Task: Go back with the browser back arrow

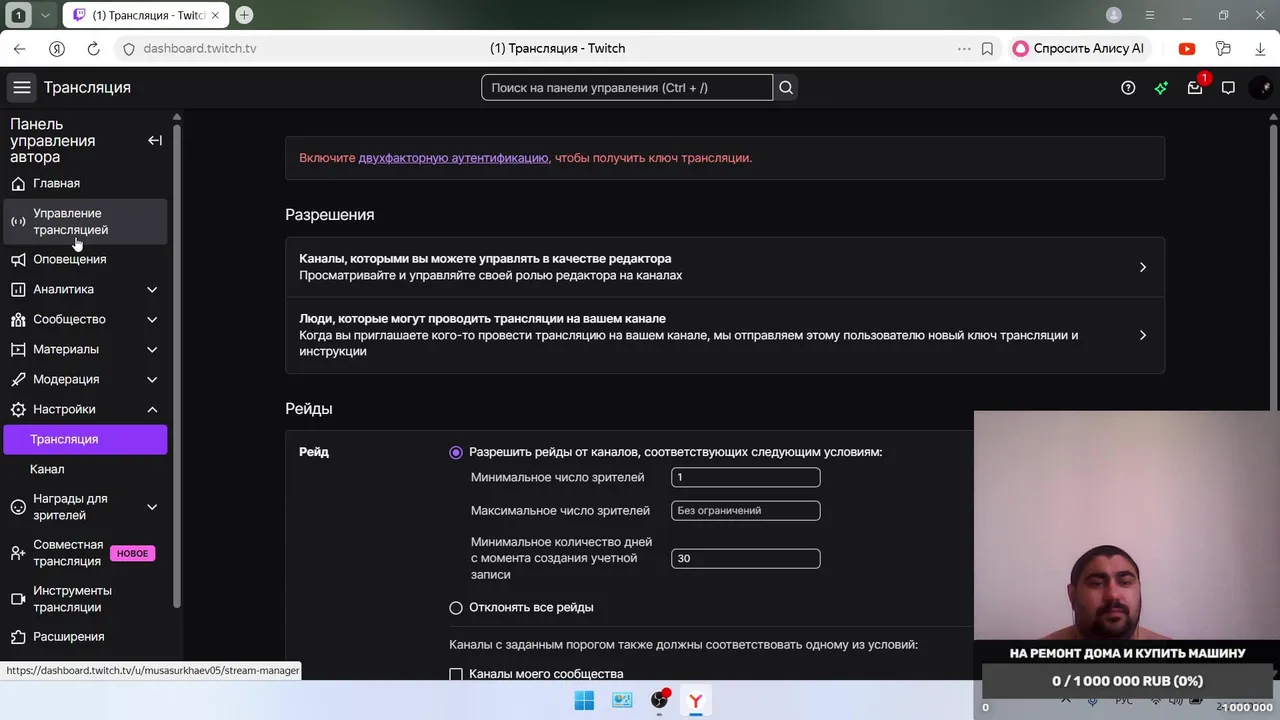Action: (20, 48)
